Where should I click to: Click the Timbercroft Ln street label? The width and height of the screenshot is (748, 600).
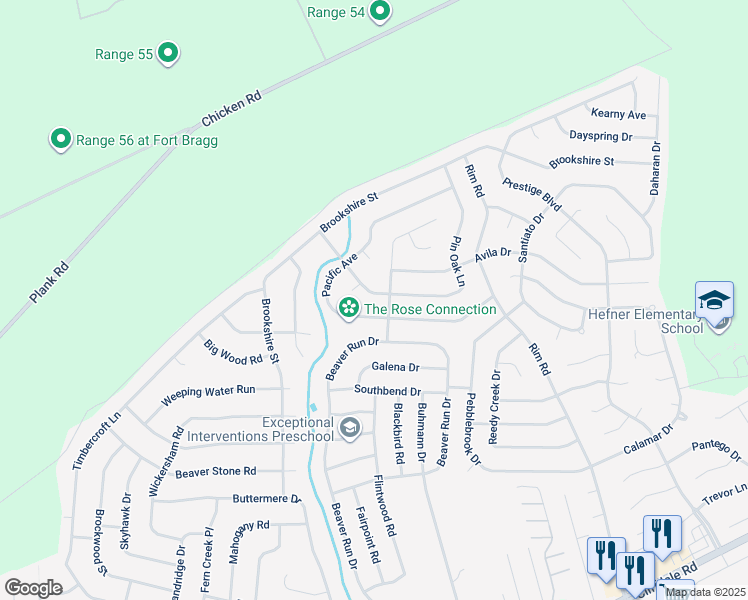97,441
